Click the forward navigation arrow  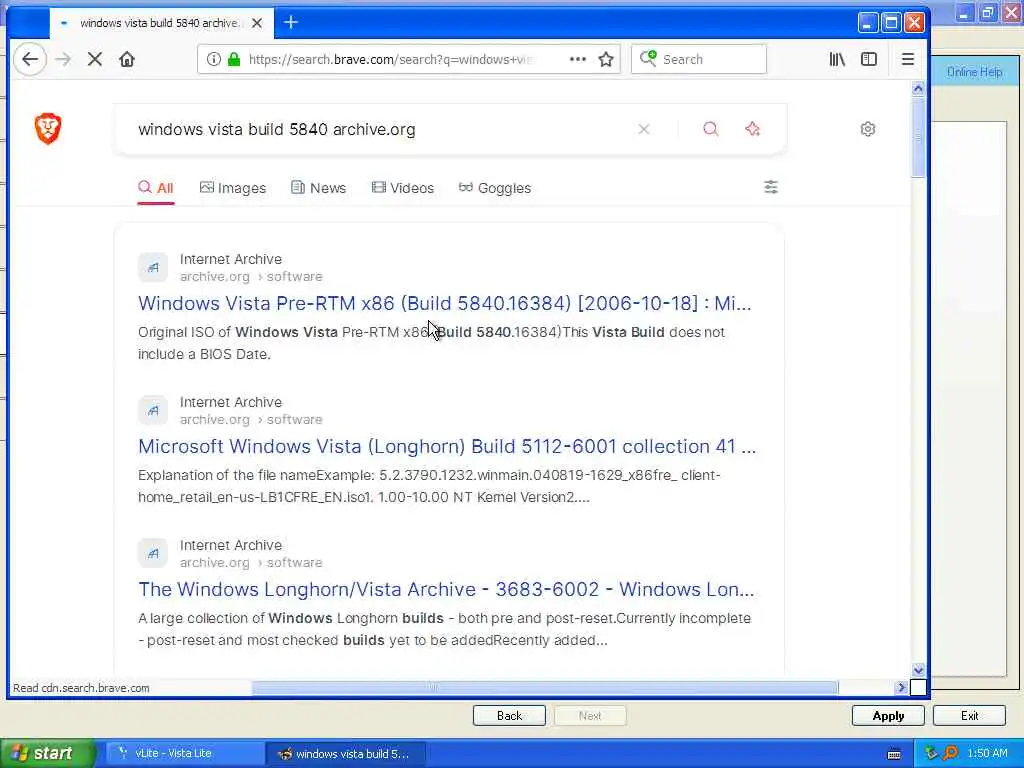tap(63, 59)
